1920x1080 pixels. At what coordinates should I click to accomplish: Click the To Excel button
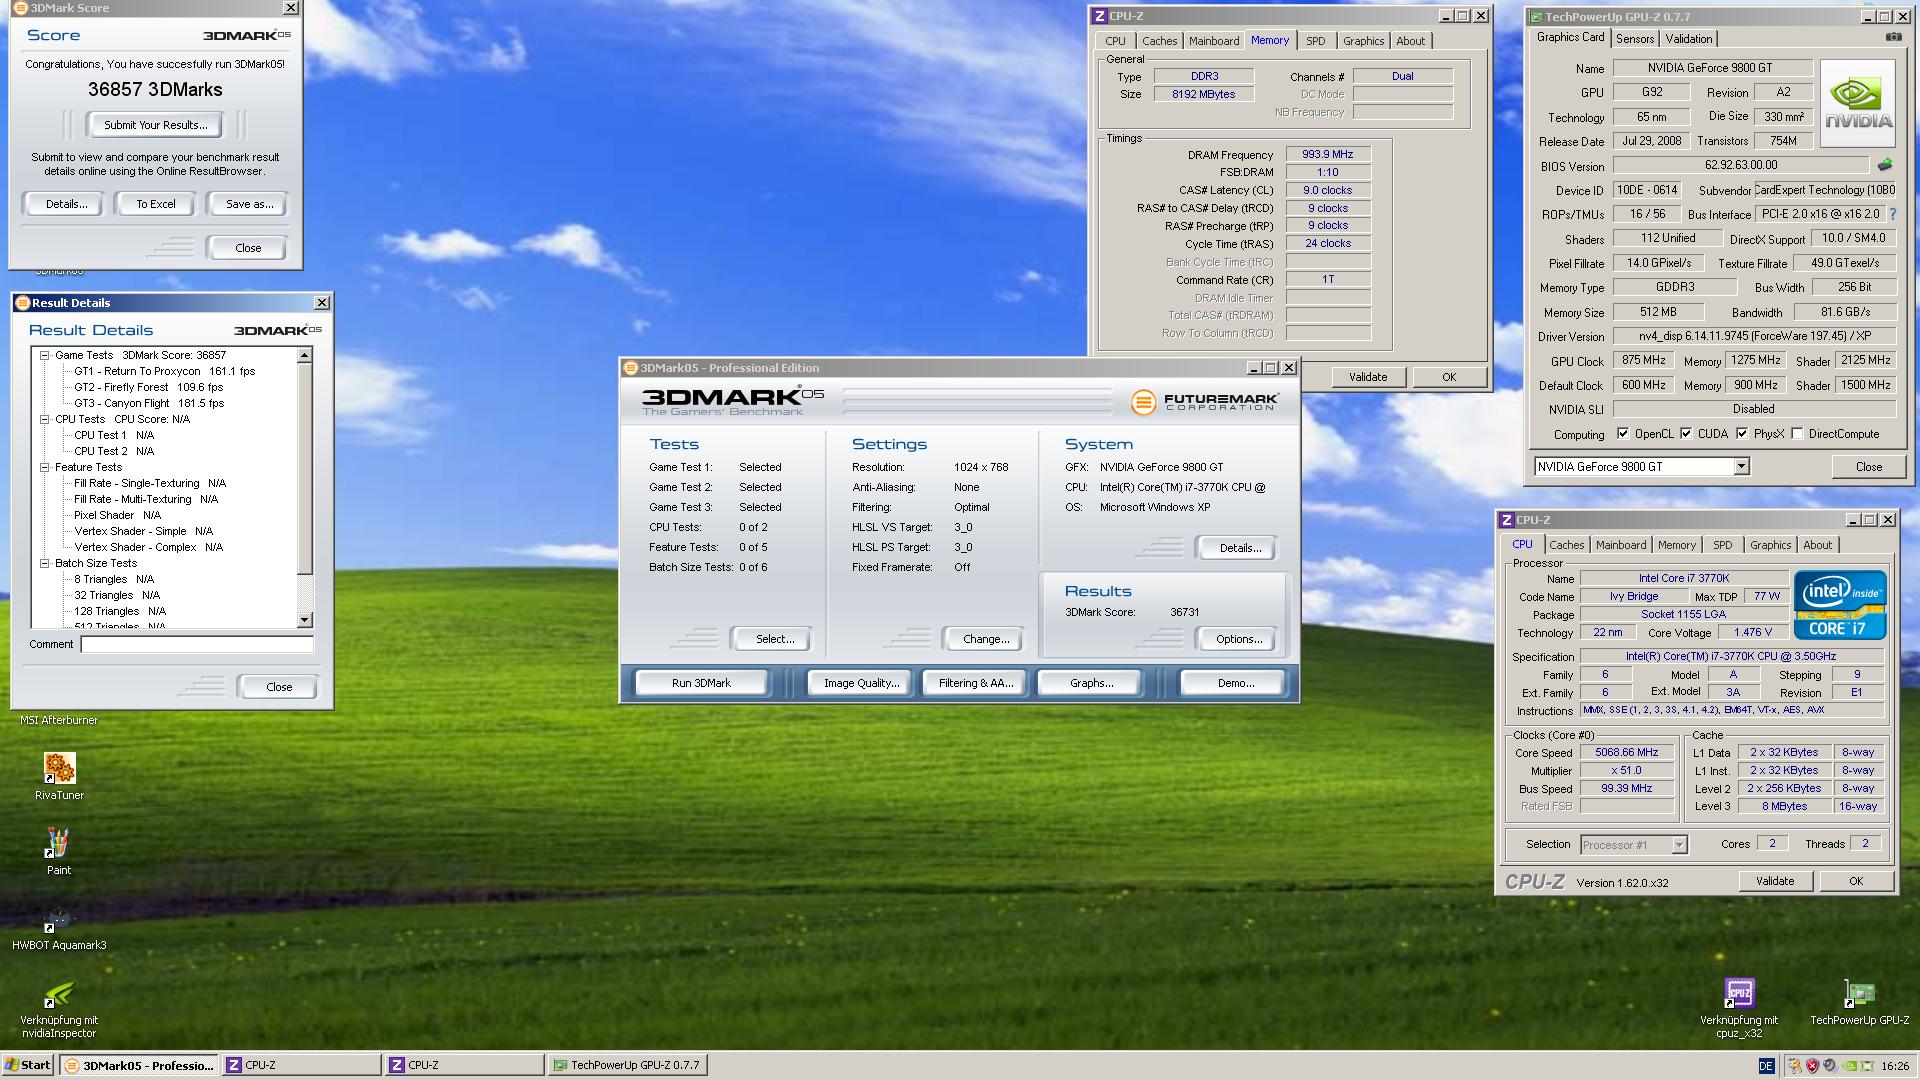point(156,204)
